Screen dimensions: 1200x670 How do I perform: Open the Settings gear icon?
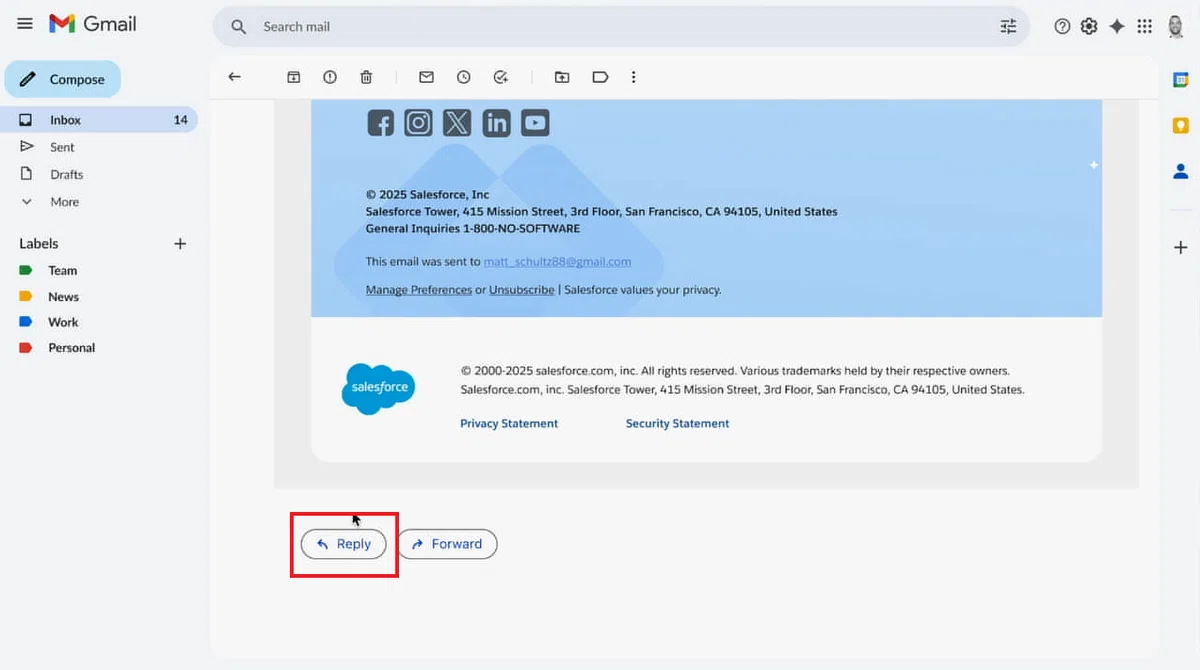(1089, 27)
